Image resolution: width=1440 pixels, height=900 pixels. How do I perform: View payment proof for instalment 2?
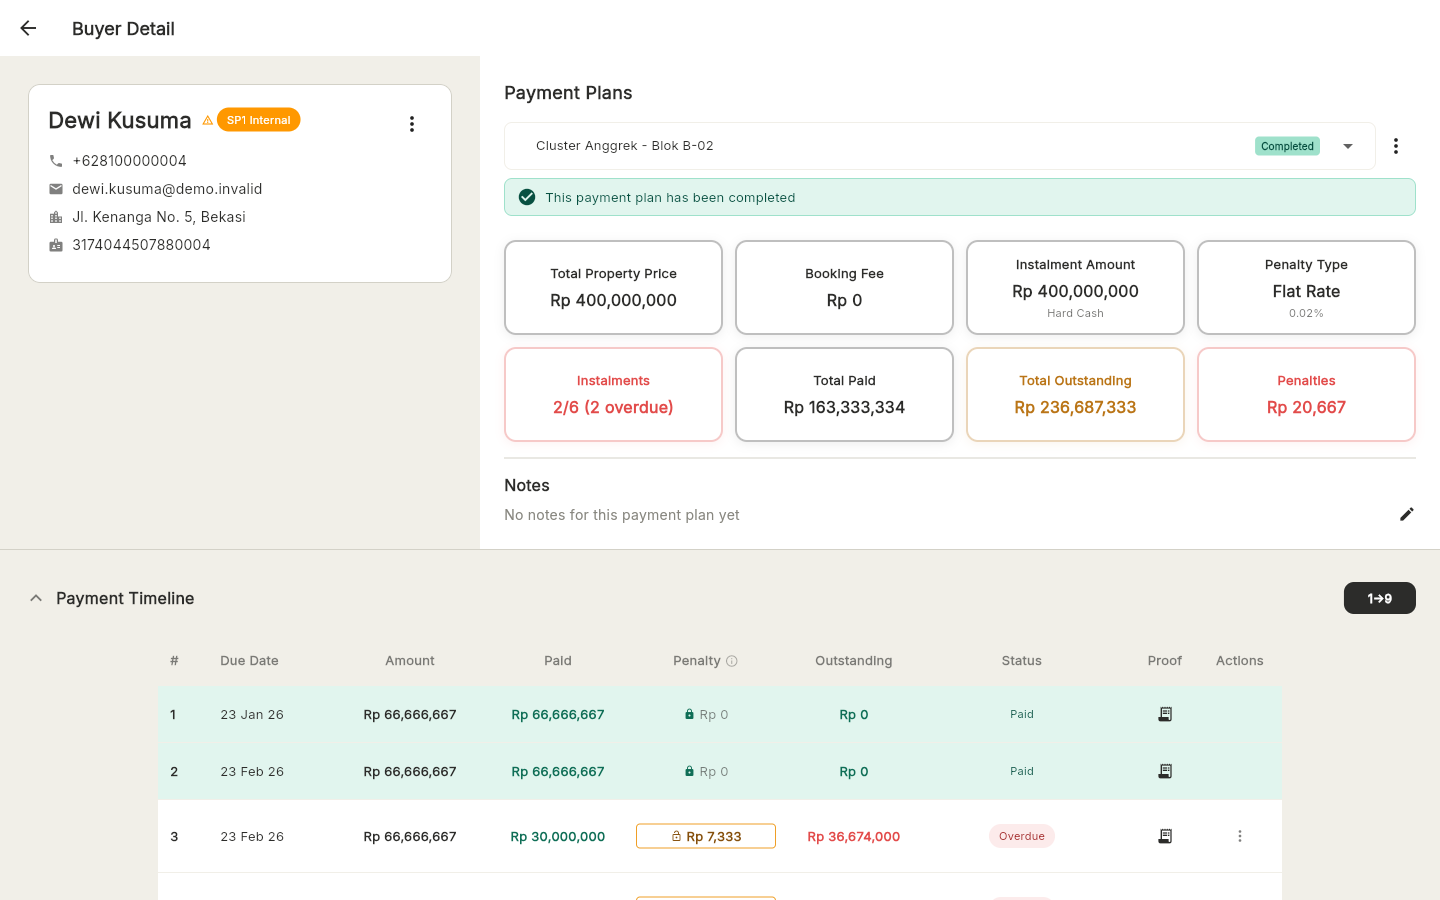(x=1165, y=771)
